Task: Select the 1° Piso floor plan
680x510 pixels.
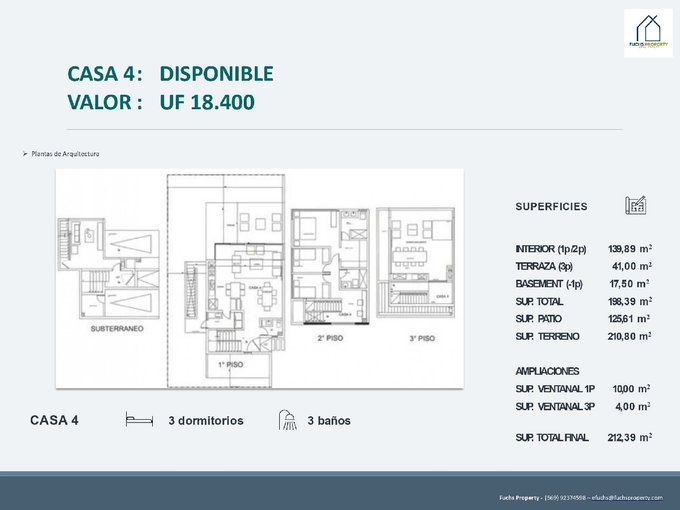Action: (x=226, y=281)
